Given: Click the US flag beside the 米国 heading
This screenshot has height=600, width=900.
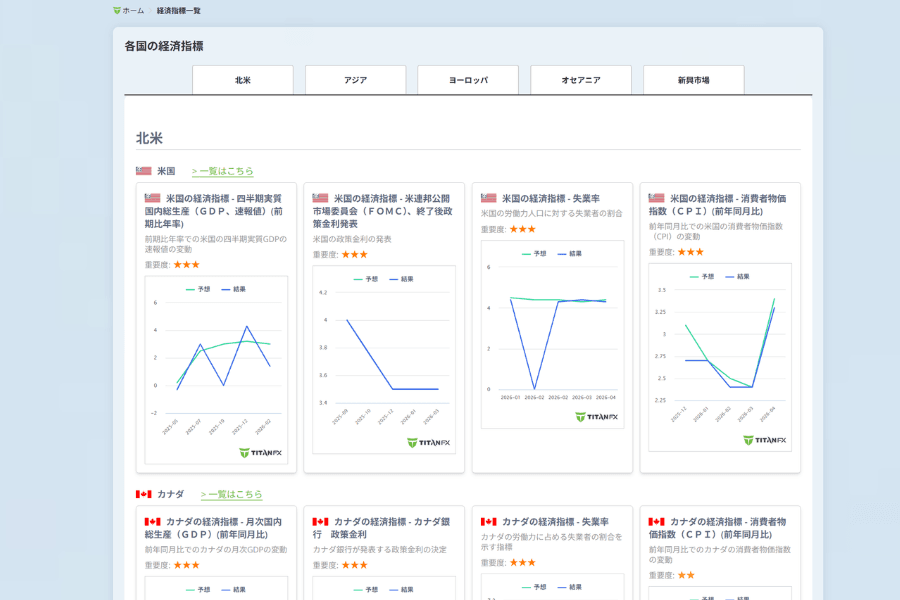Looking at the screenshot, I should (x=144, y=171).
